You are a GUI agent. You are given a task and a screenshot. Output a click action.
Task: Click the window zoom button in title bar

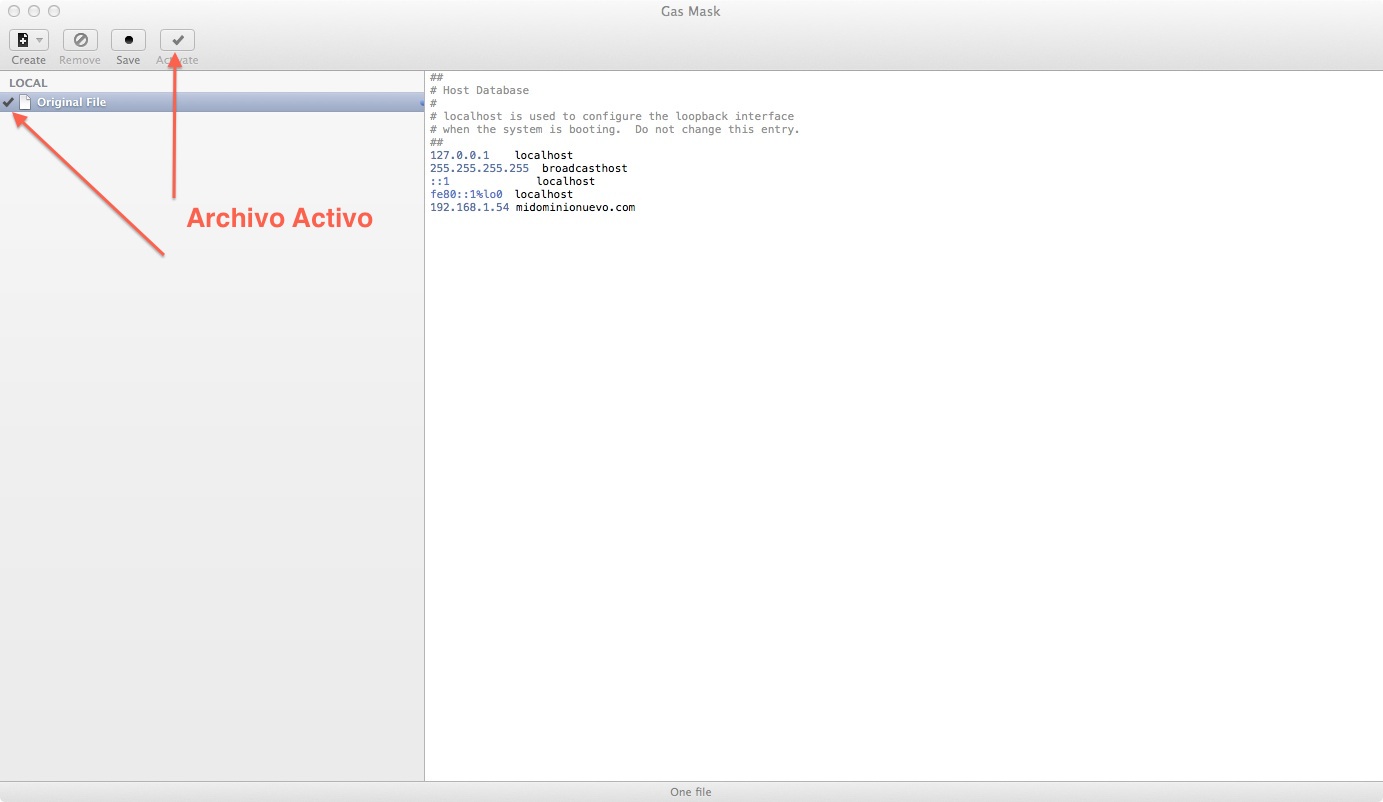pyautogui.click(x=54, y=11)
